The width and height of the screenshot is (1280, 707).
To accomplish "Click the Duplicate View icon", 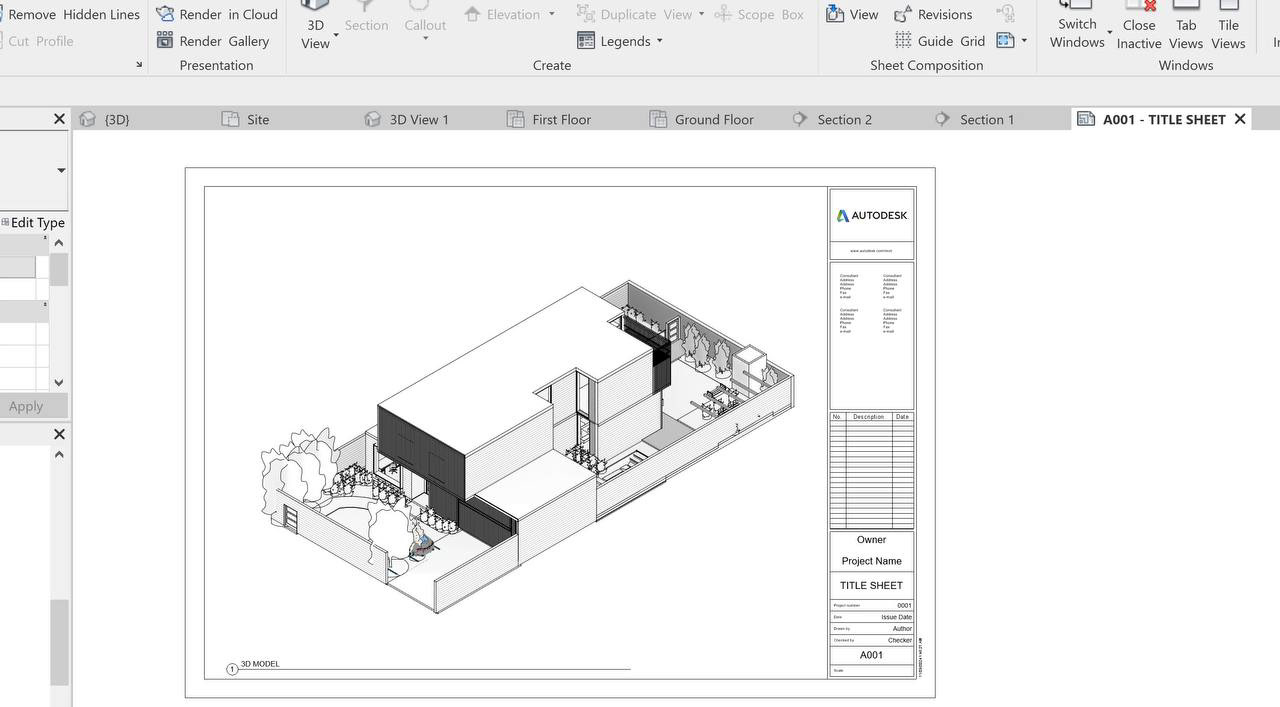I will 586,14.
